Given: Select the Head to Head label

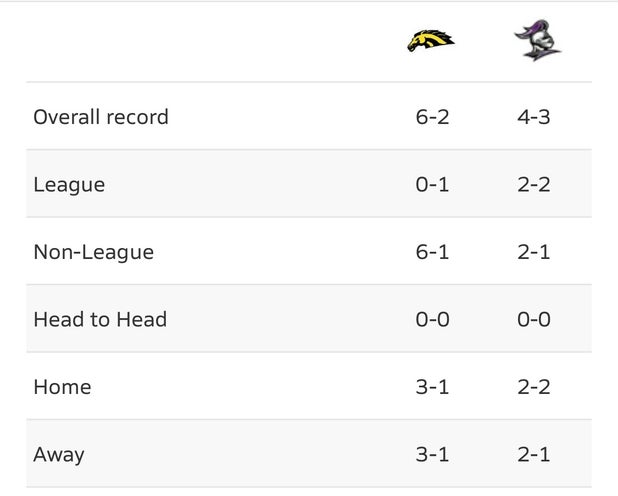Looking at the screenshot, I should (100, 319).
